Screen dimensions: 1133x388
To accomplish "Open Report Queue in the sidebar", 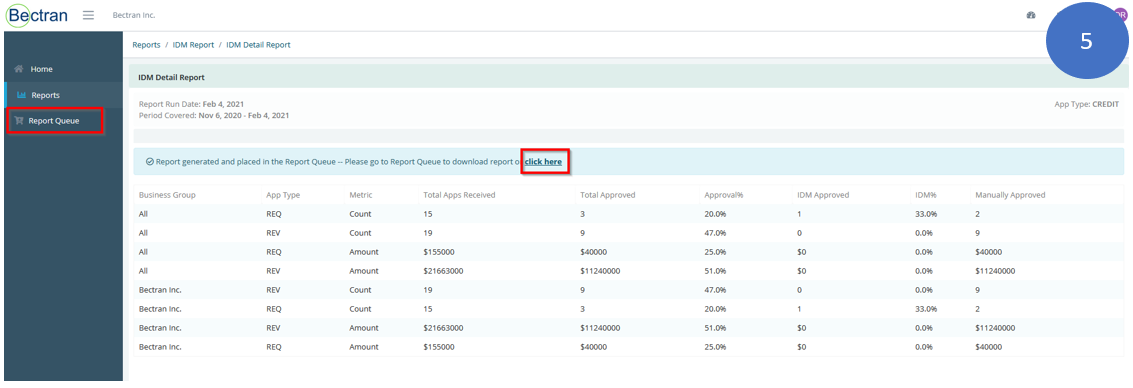I will coord(55,121).
